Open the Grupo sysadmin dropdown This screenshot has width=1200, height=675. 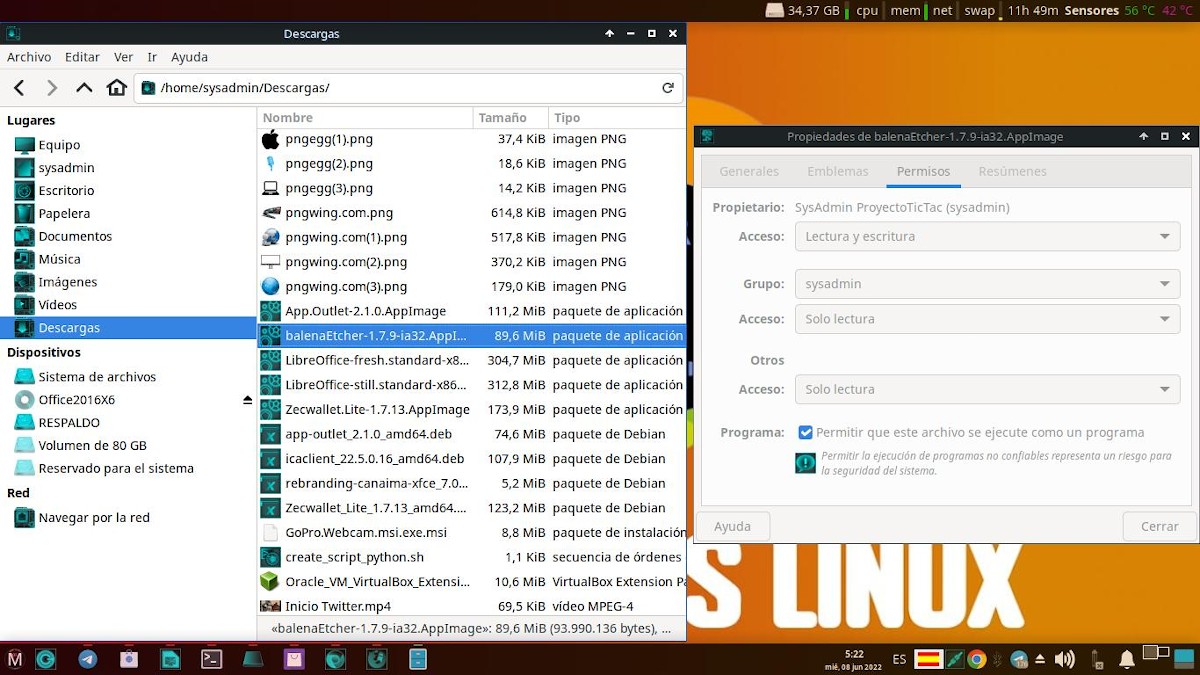pos(986,284)
